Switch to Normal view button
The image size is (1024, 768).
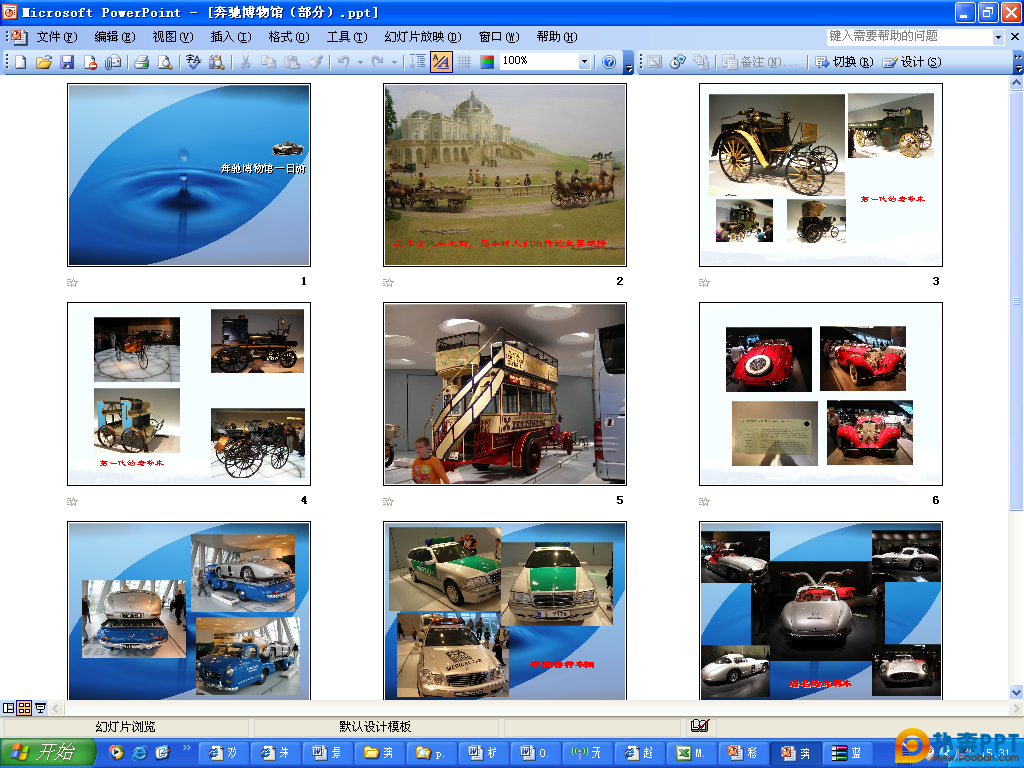tap(8, 708)
